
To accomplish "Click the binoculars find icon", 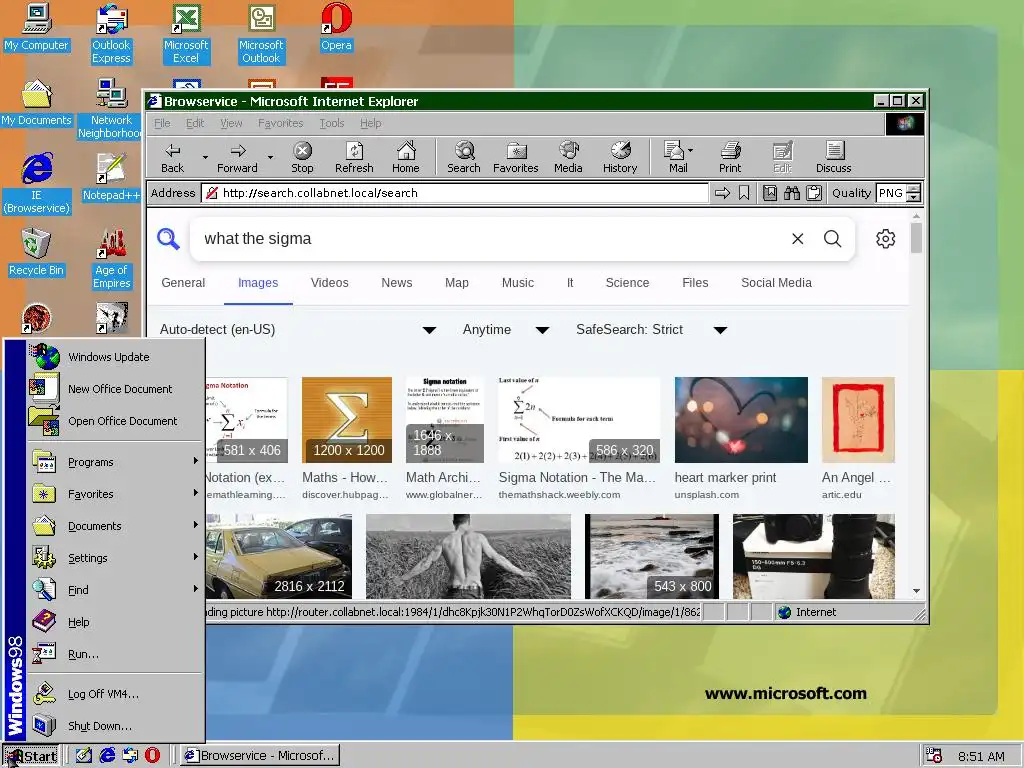I will point(792,193).
